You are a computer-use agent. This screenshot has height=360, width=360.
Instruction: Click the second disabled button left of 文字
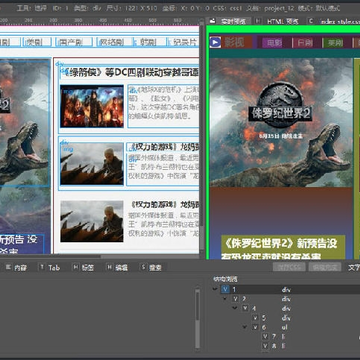tap(325, 267)
